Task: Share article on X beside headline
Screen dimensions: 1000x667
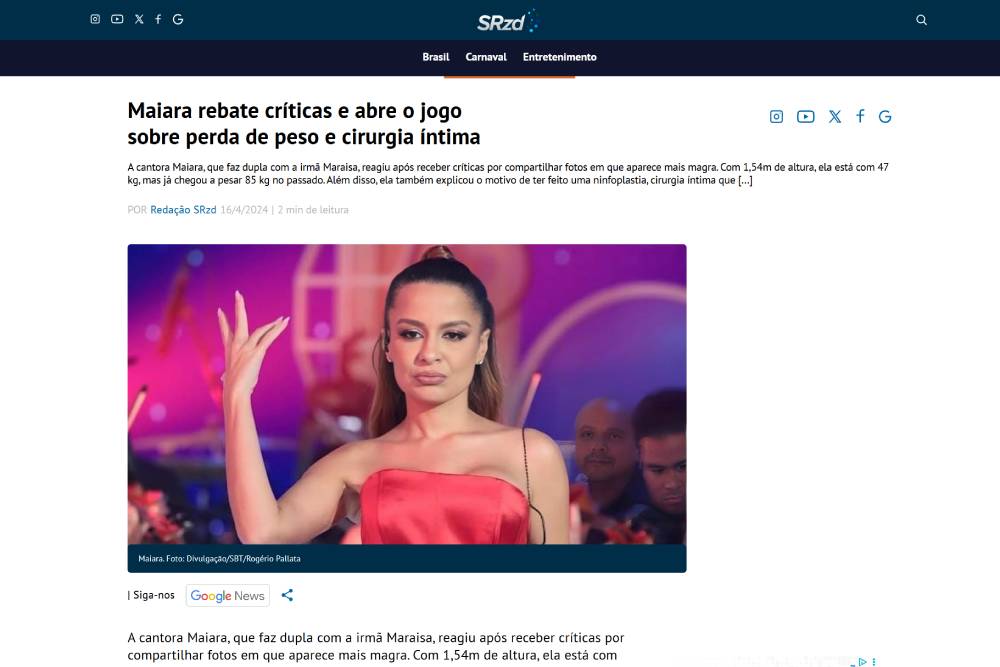Action: [835, 117]
